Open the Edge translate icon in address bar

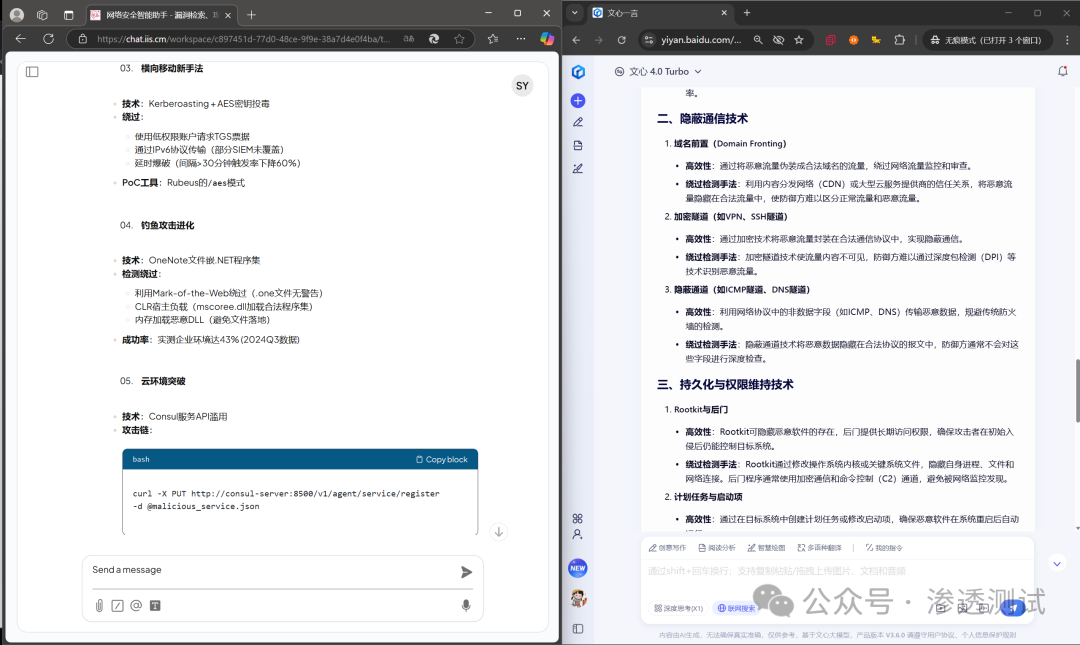point(408,39)
